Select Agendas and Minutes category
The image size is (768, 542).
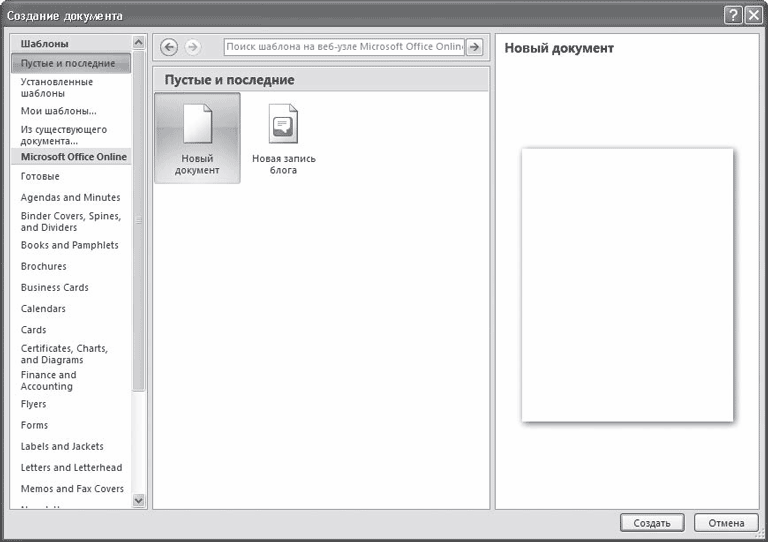[x=70, y=198]
